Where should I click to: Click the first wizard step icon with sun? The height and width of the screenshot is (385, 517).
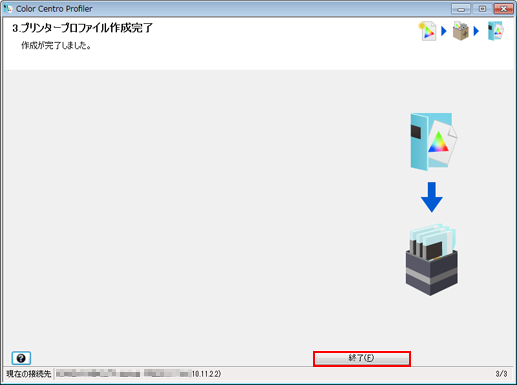click(x=427, y=31)
